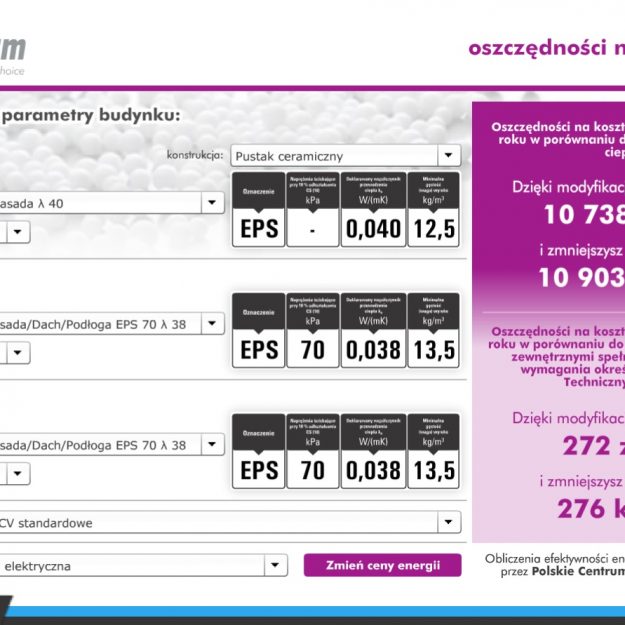Open the small dropdown beneath the λ 40 selector
The height and width of the screenshot is (625, 625).
(x=20, y=232)
